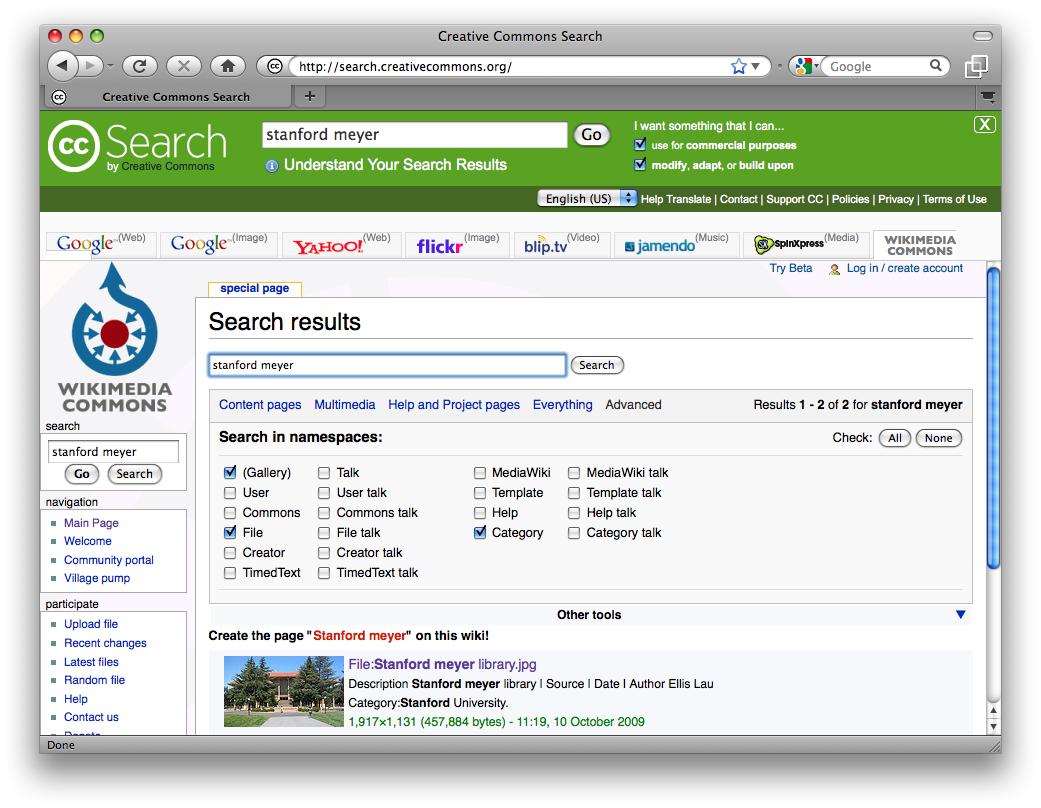Bookmark page with the star icon
This screenshot has width=1041, height=808.
(x=738, y=66)
